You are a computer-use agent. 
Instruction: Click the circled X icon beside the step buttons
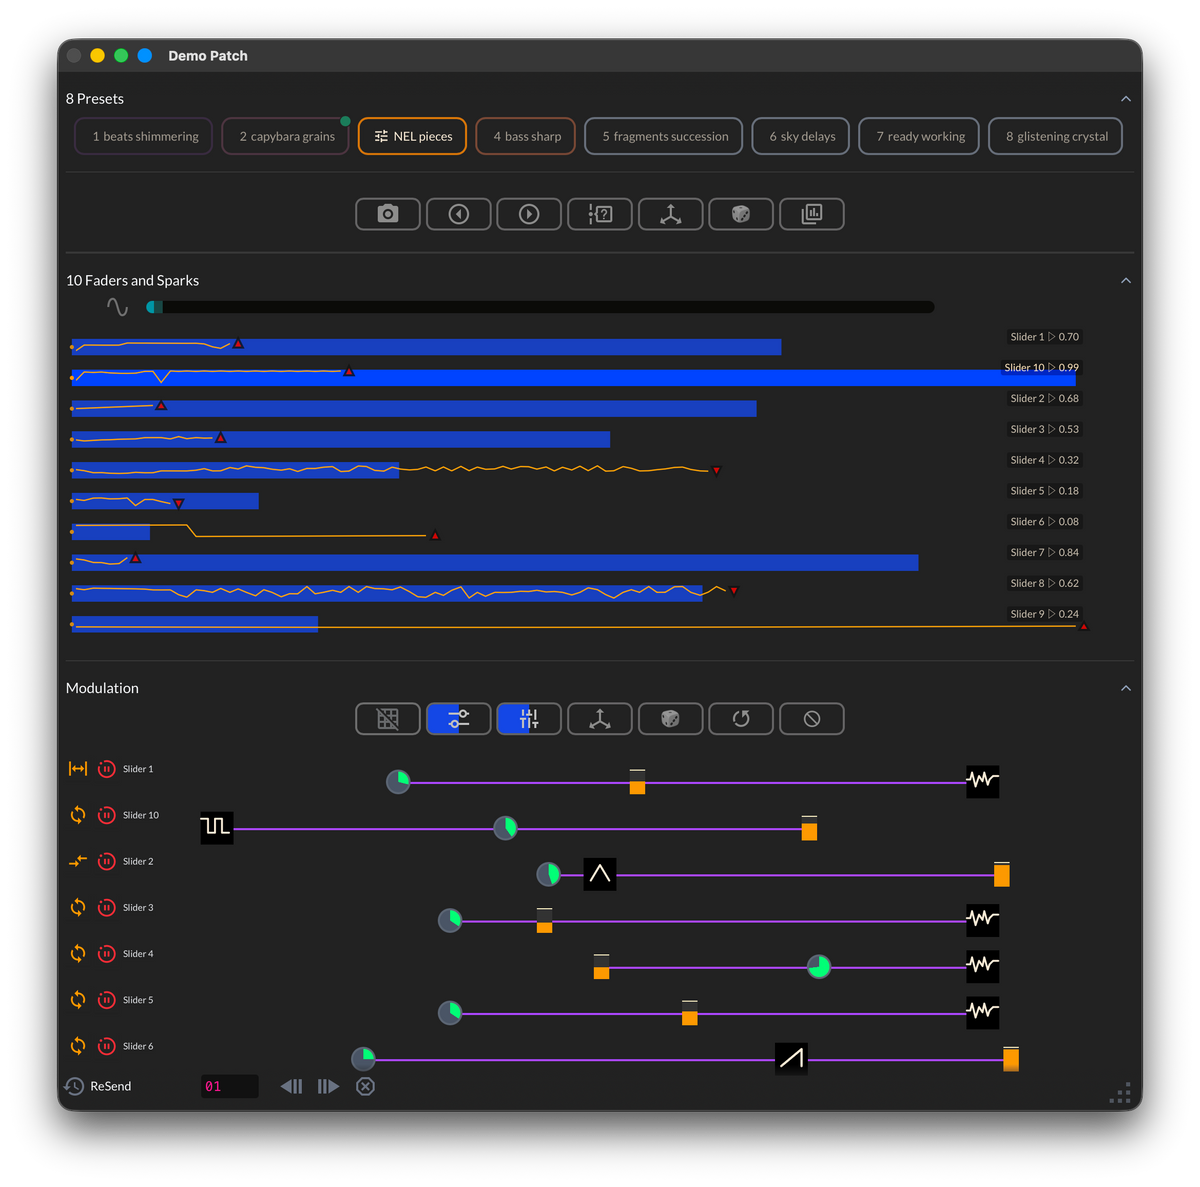tap(366, 1086)
